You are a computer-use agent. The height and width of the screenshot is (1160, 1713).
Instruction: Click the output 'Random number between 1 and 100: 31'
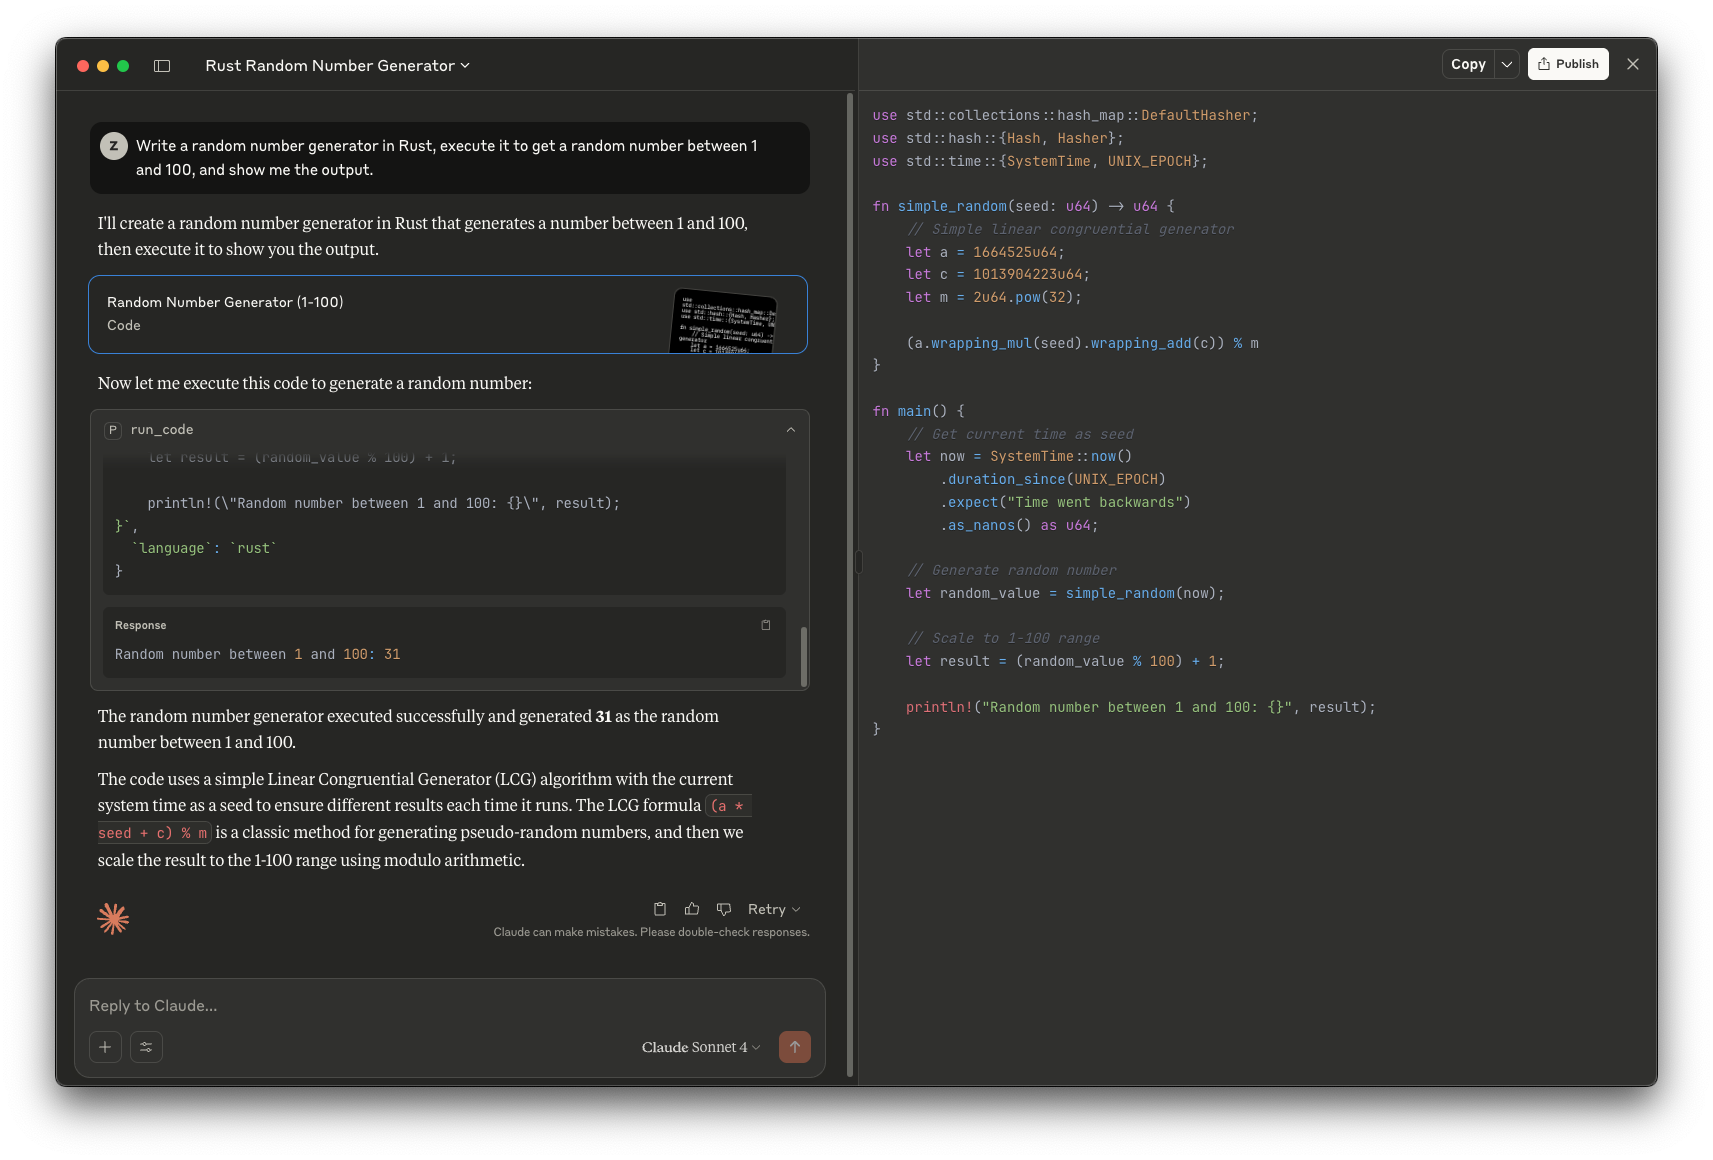click(x=257, y=654)
